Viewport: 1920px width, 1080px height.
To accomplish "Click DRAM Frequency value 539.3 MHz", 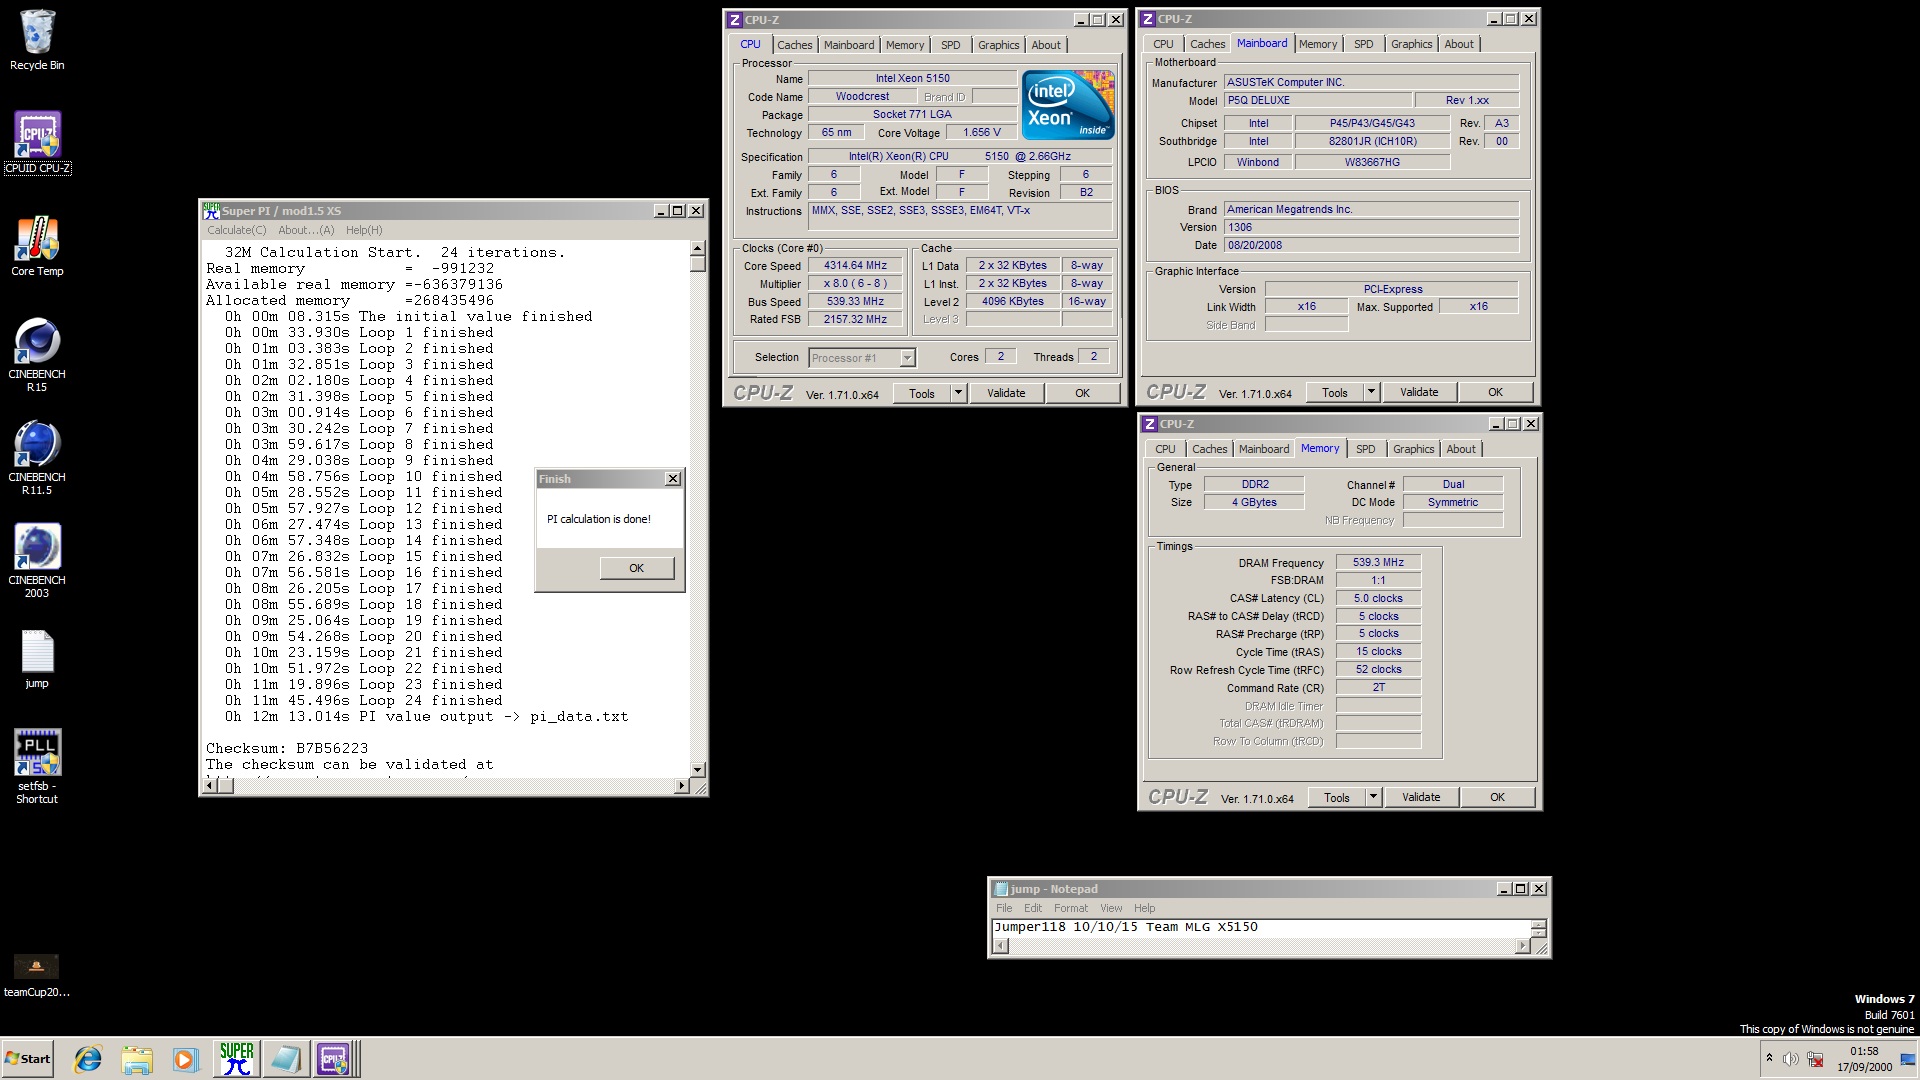I will (x=1378, y=563).
